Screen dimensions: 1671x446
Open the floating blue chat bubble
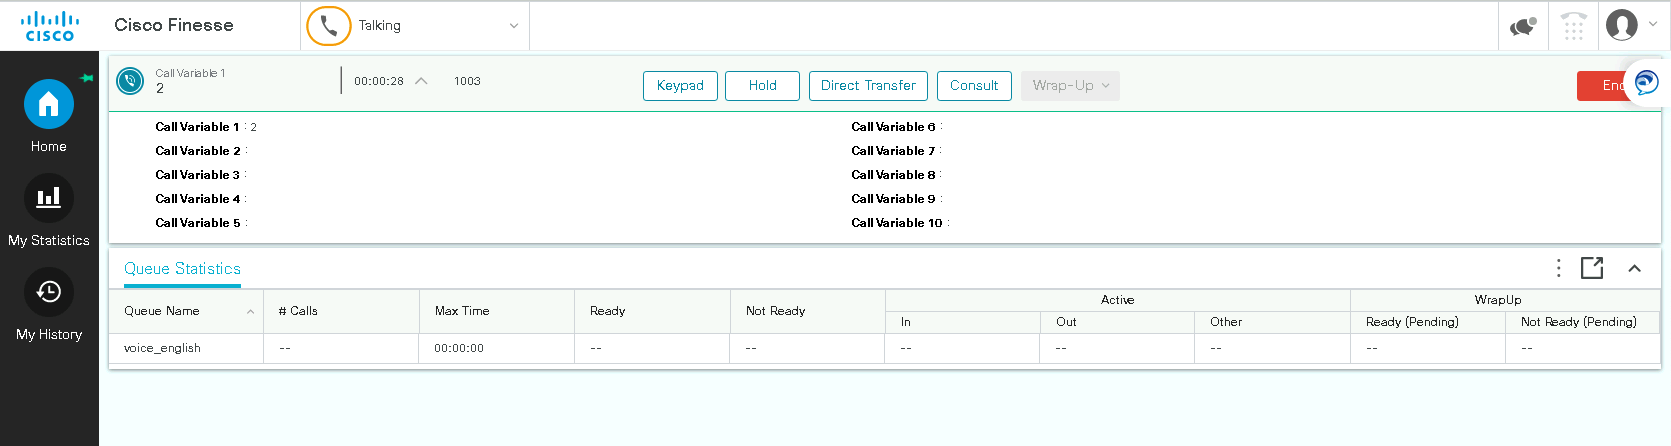1646,83
